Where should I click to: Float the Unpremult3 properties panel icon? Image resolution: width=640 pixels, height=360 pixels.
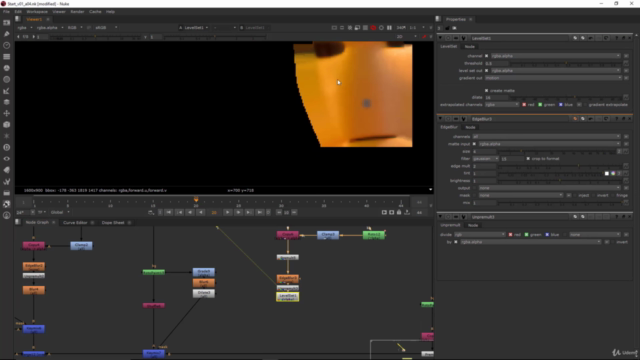[x=623, y=217]
